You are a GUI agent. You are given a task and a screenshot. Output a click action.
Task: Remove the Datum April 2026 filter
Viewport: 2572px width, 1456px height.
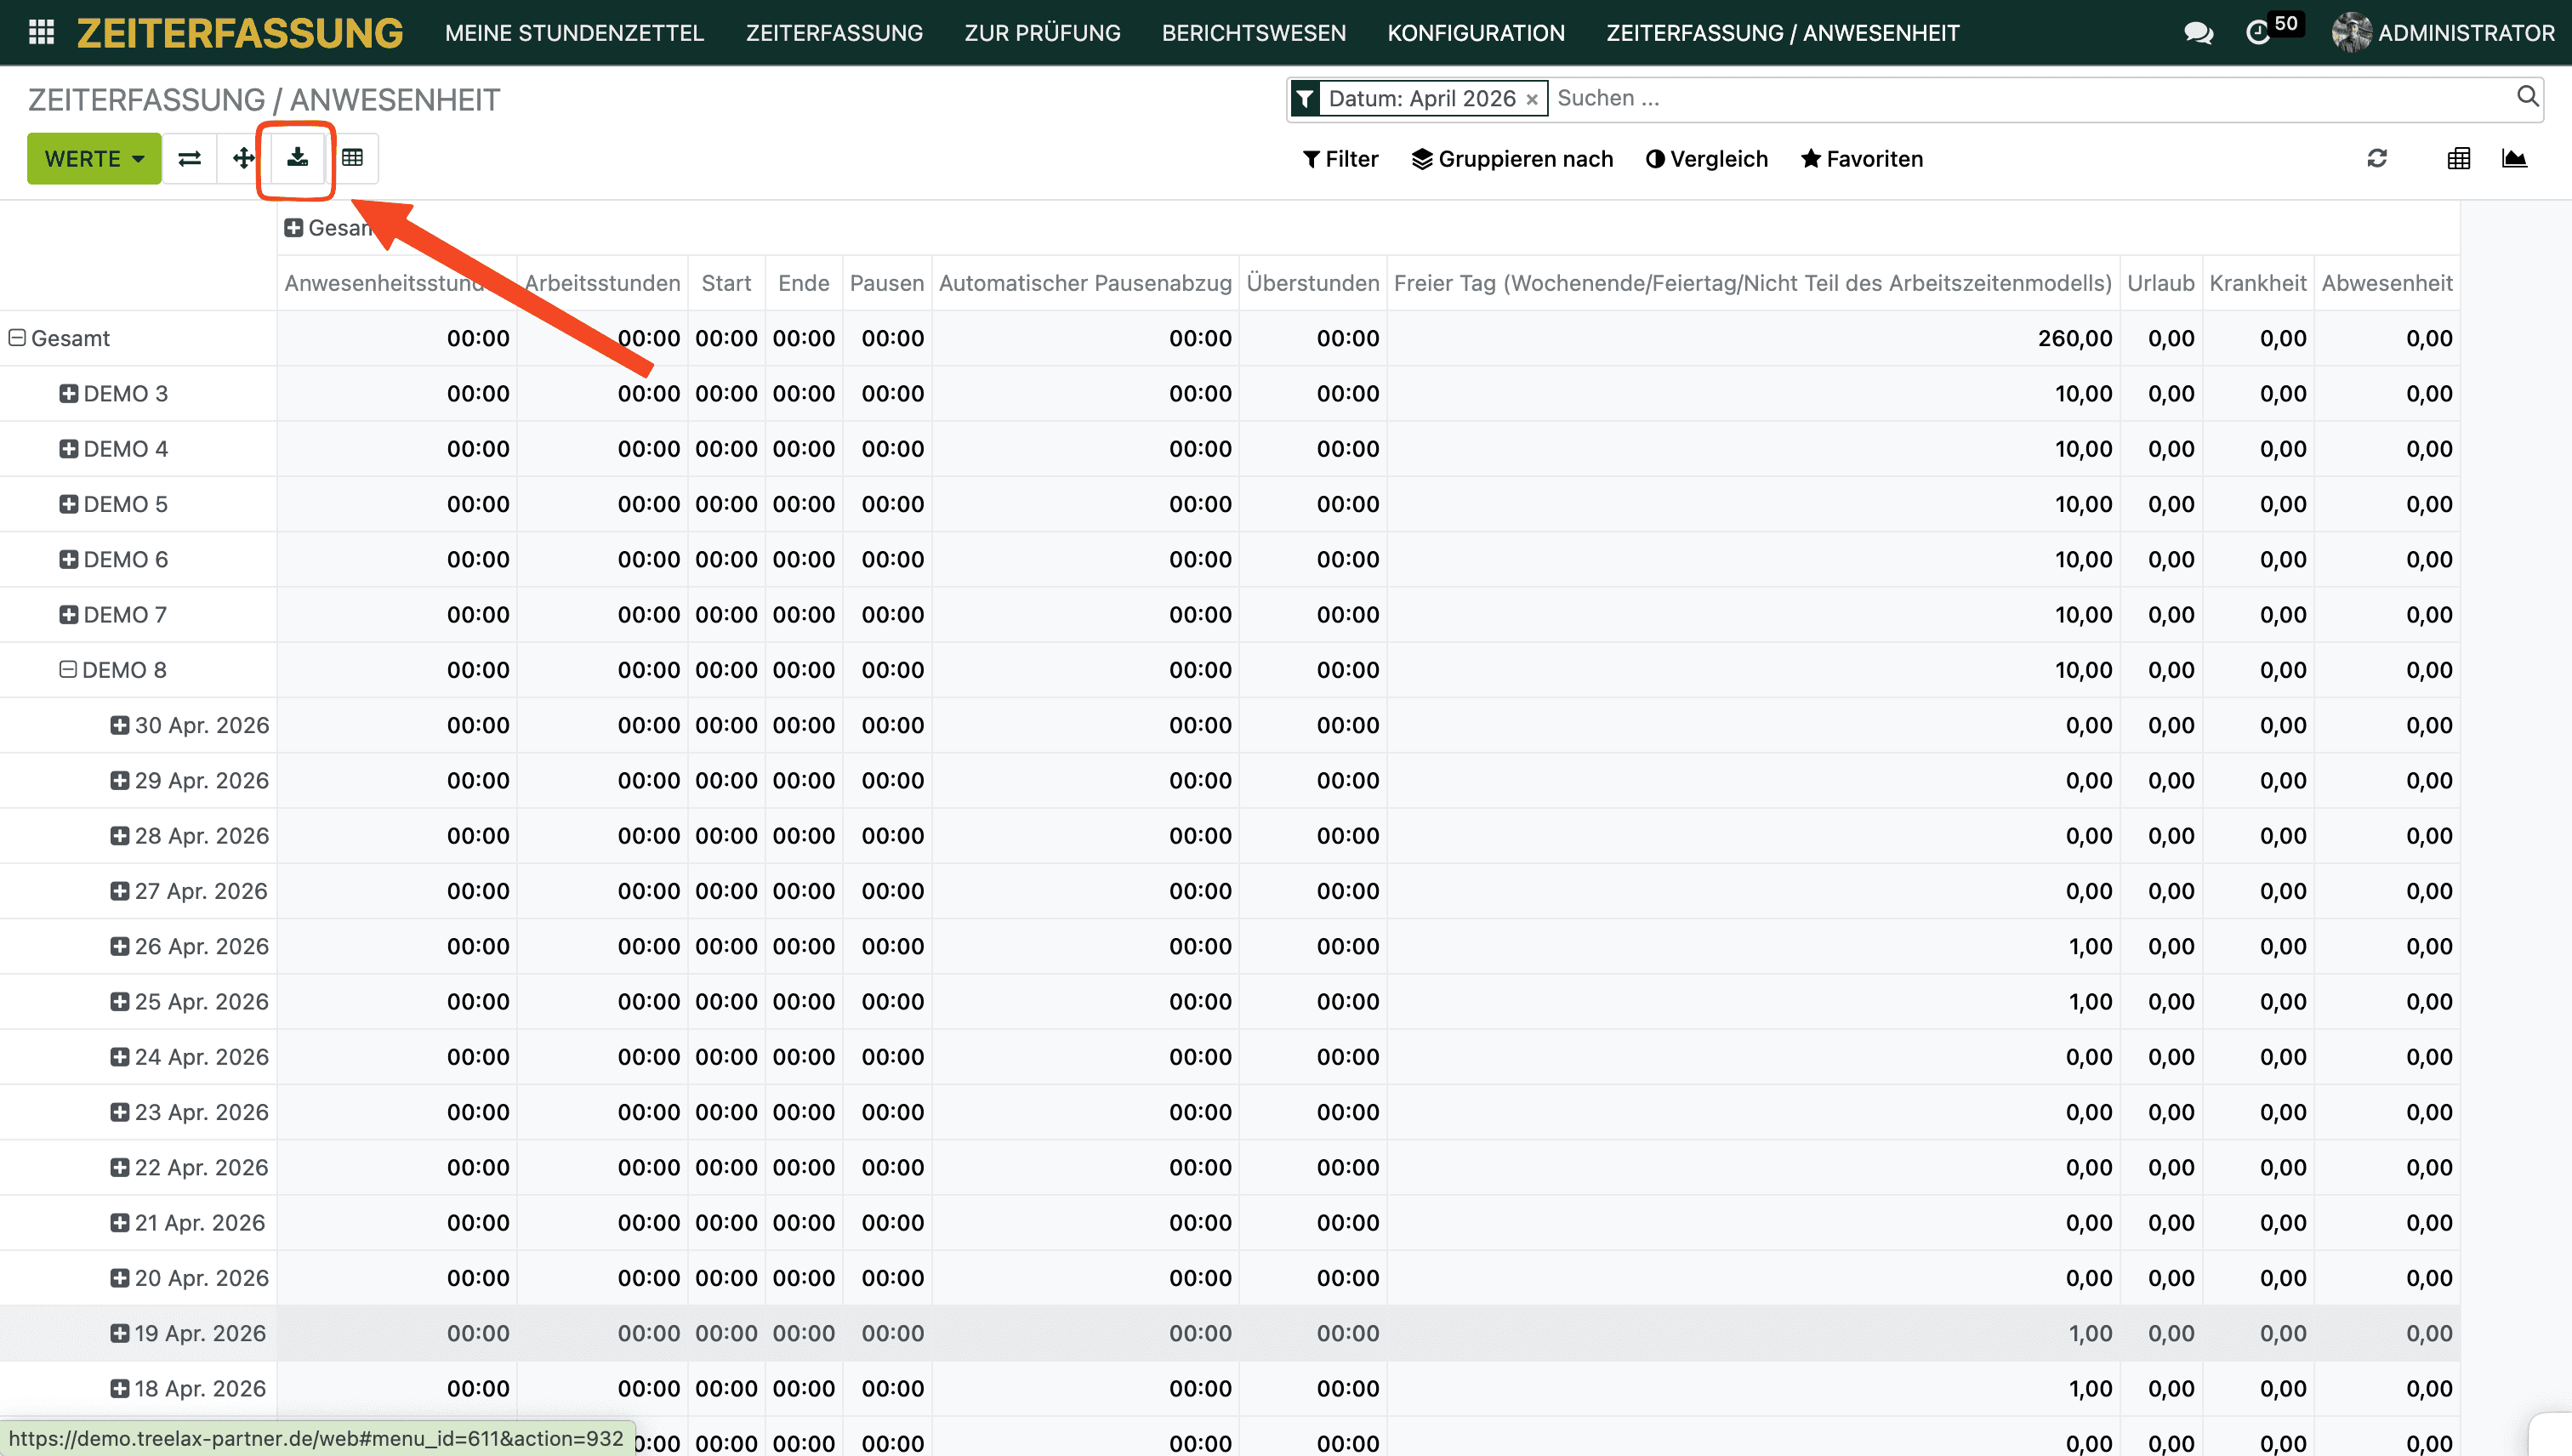pos(1531,99)
